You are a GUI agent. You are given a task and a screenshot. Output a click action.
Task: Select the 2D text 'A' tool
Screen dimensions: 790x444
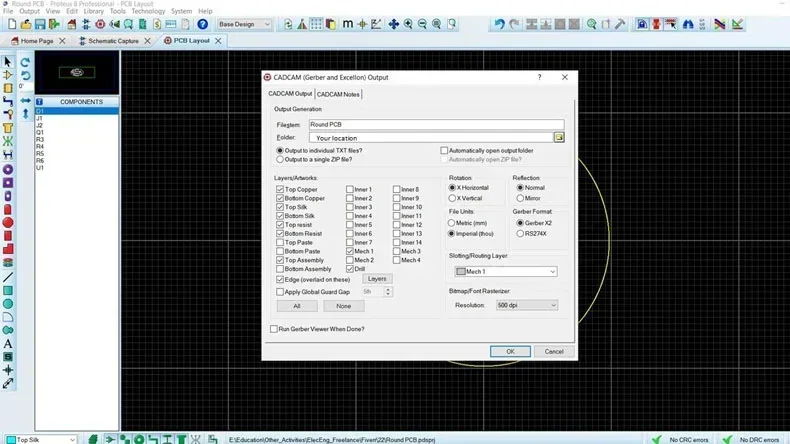tap(8, 343)
